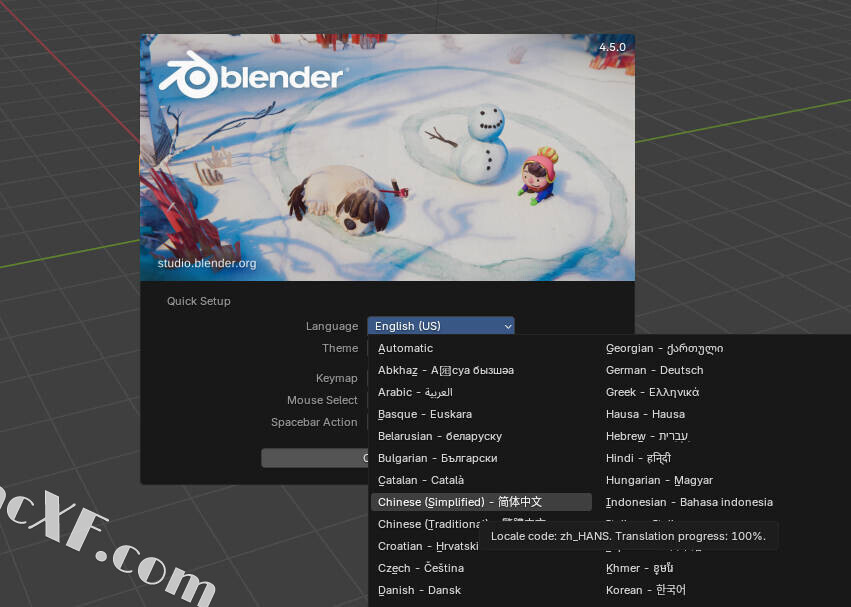851x607 pixels.
Task: Select the Arabic language option
Action: click(481, 392)
